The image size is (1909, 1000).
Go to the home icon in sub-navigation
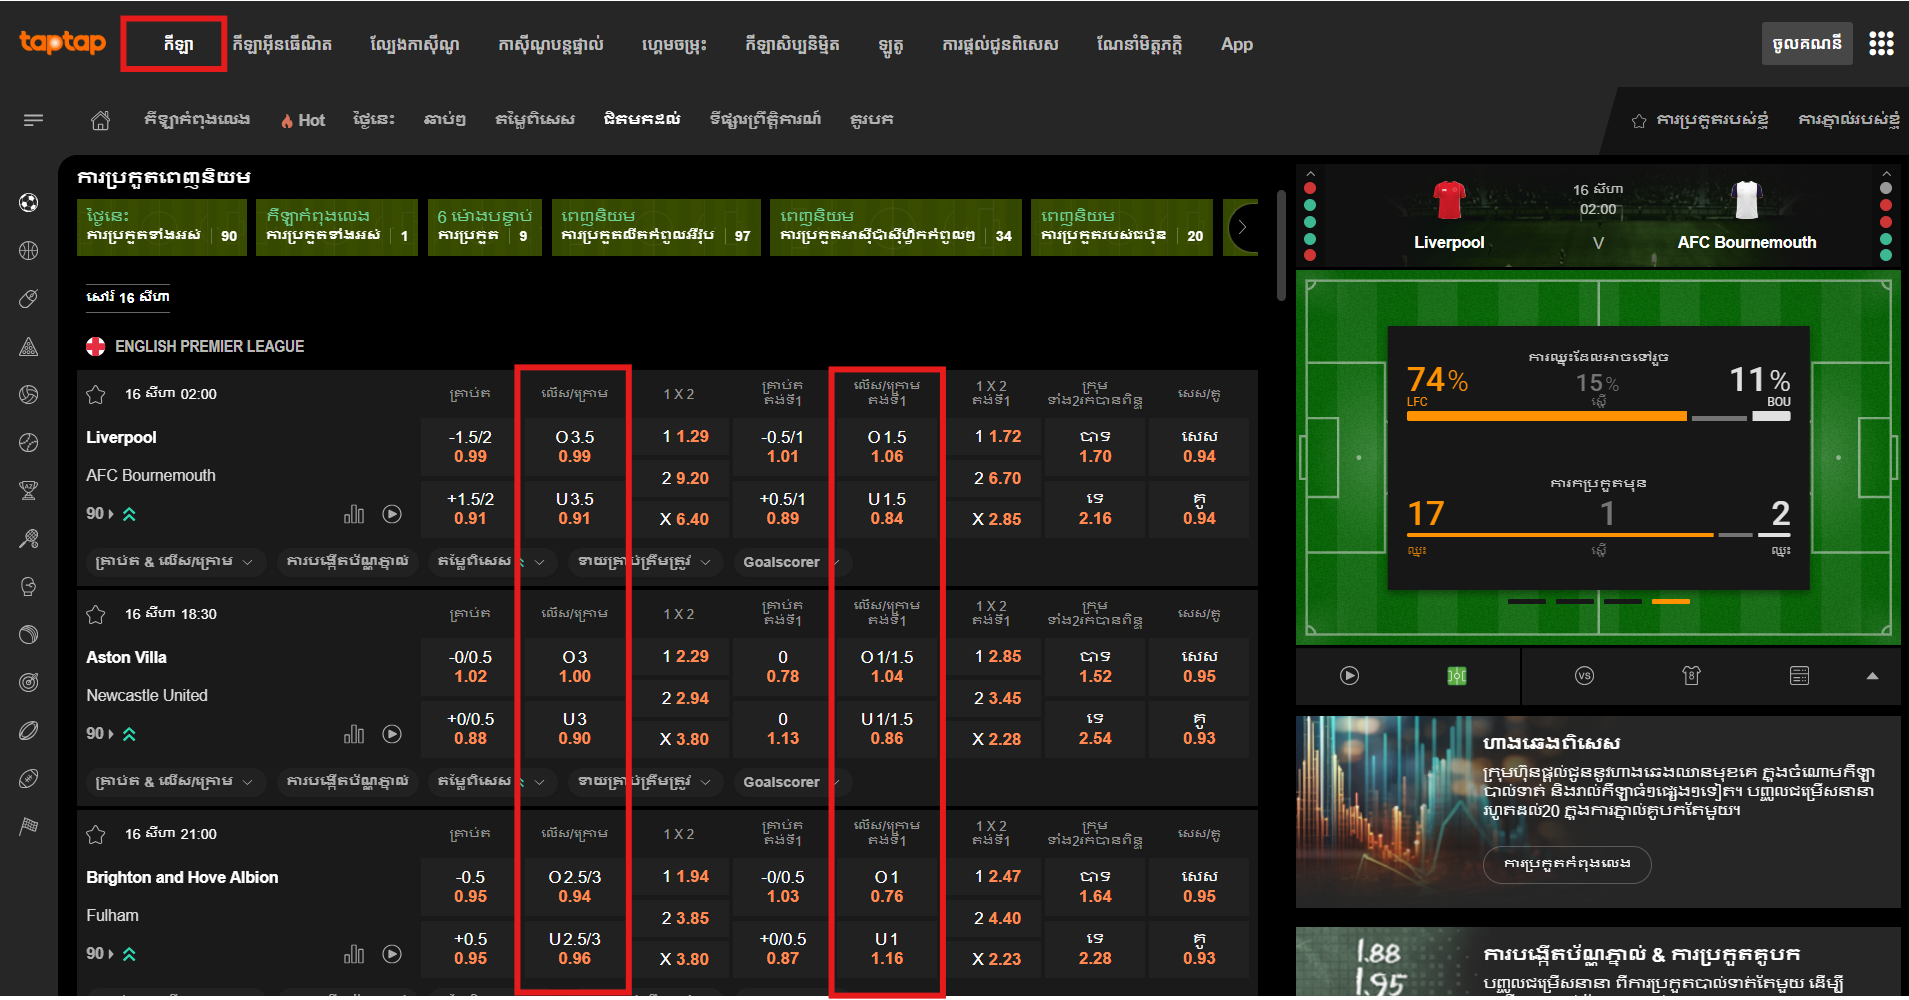(x=100, y=120)
